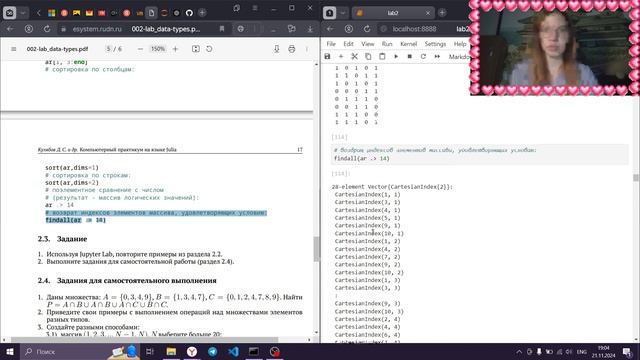
Task: Bookmark the PDF page in address bar
Action: click(x=222, y=29)
